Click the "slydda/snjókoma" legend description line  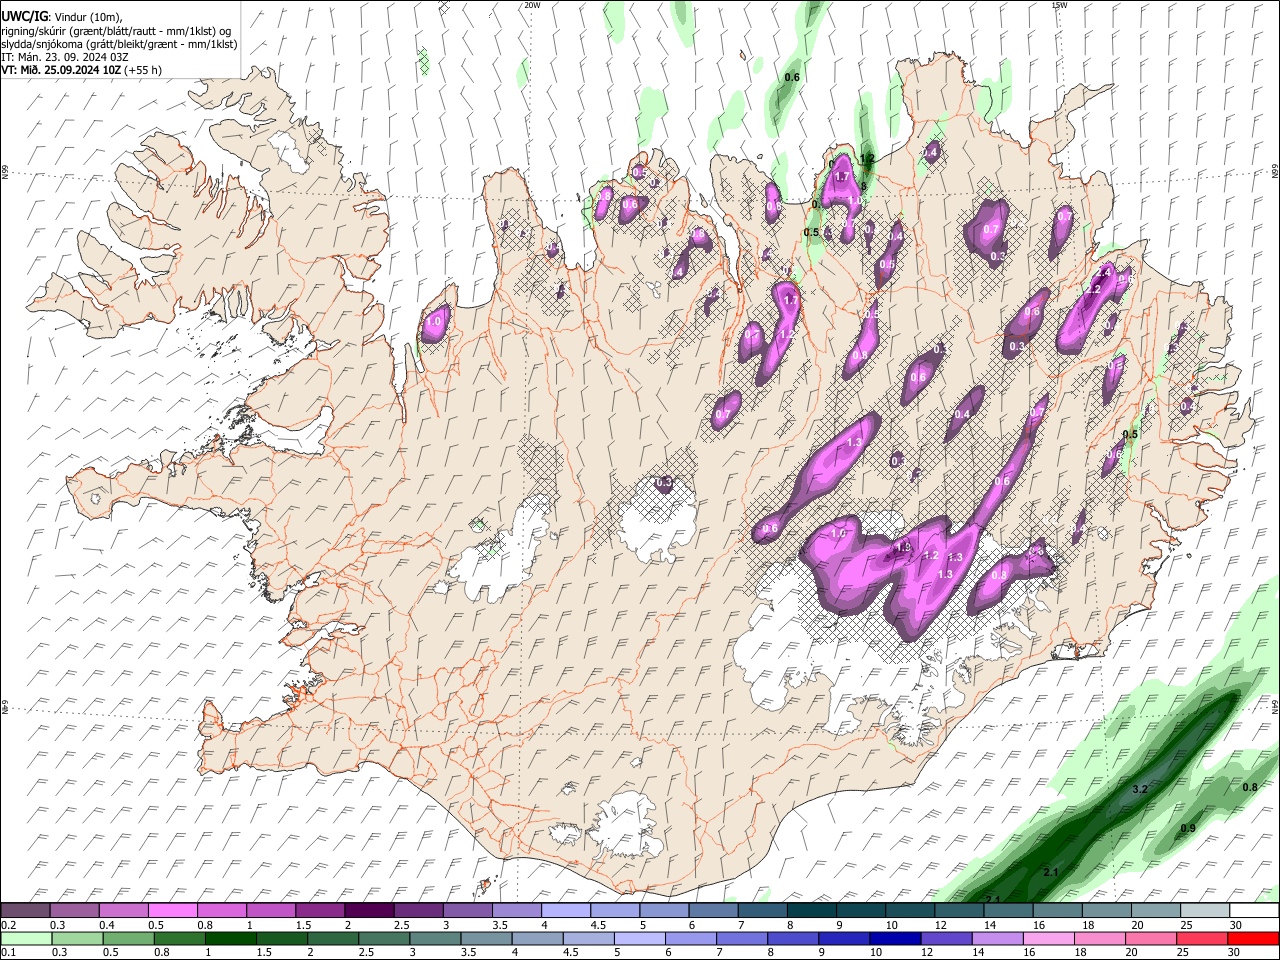(119, 44)
